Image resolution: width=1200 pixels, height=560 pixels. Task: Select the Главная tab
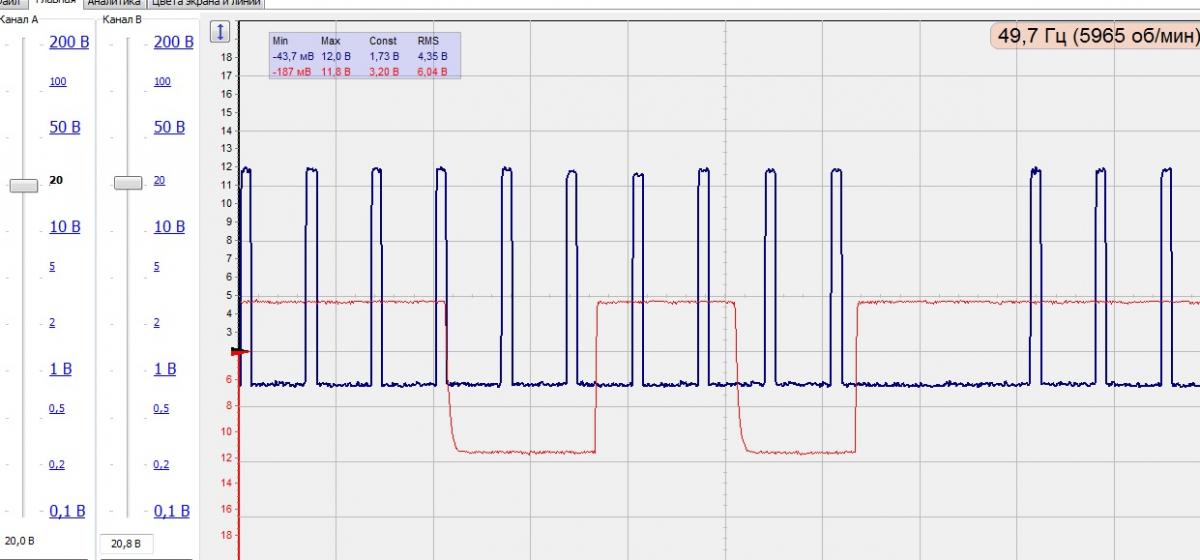tap(55, 3)
